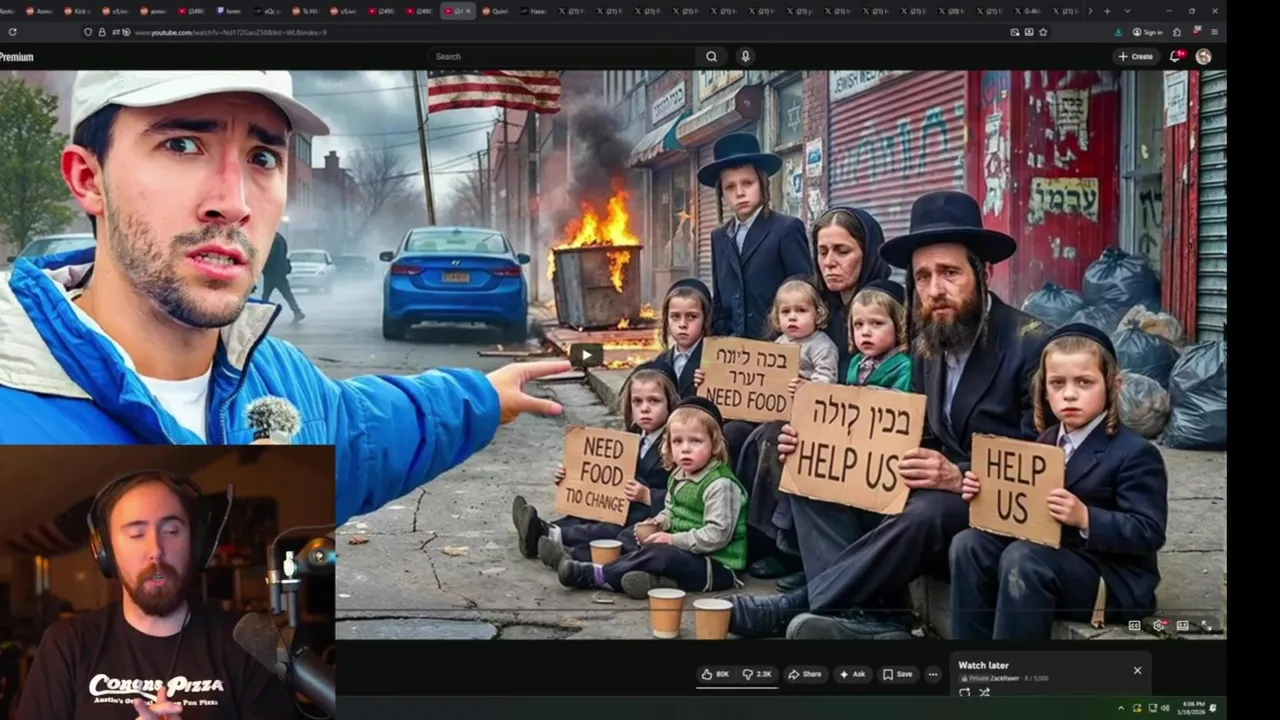Click the Ask button

[x=852, y=674]
